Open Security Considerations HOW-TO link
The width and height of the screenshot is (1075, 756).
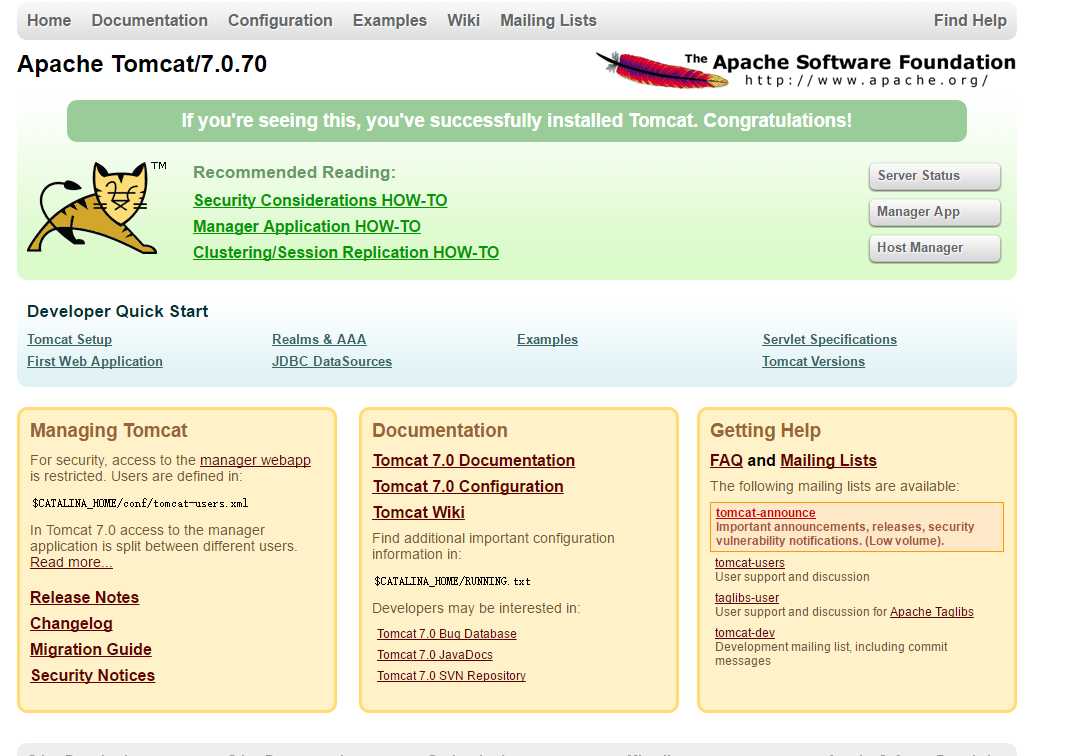coord(320,200)
